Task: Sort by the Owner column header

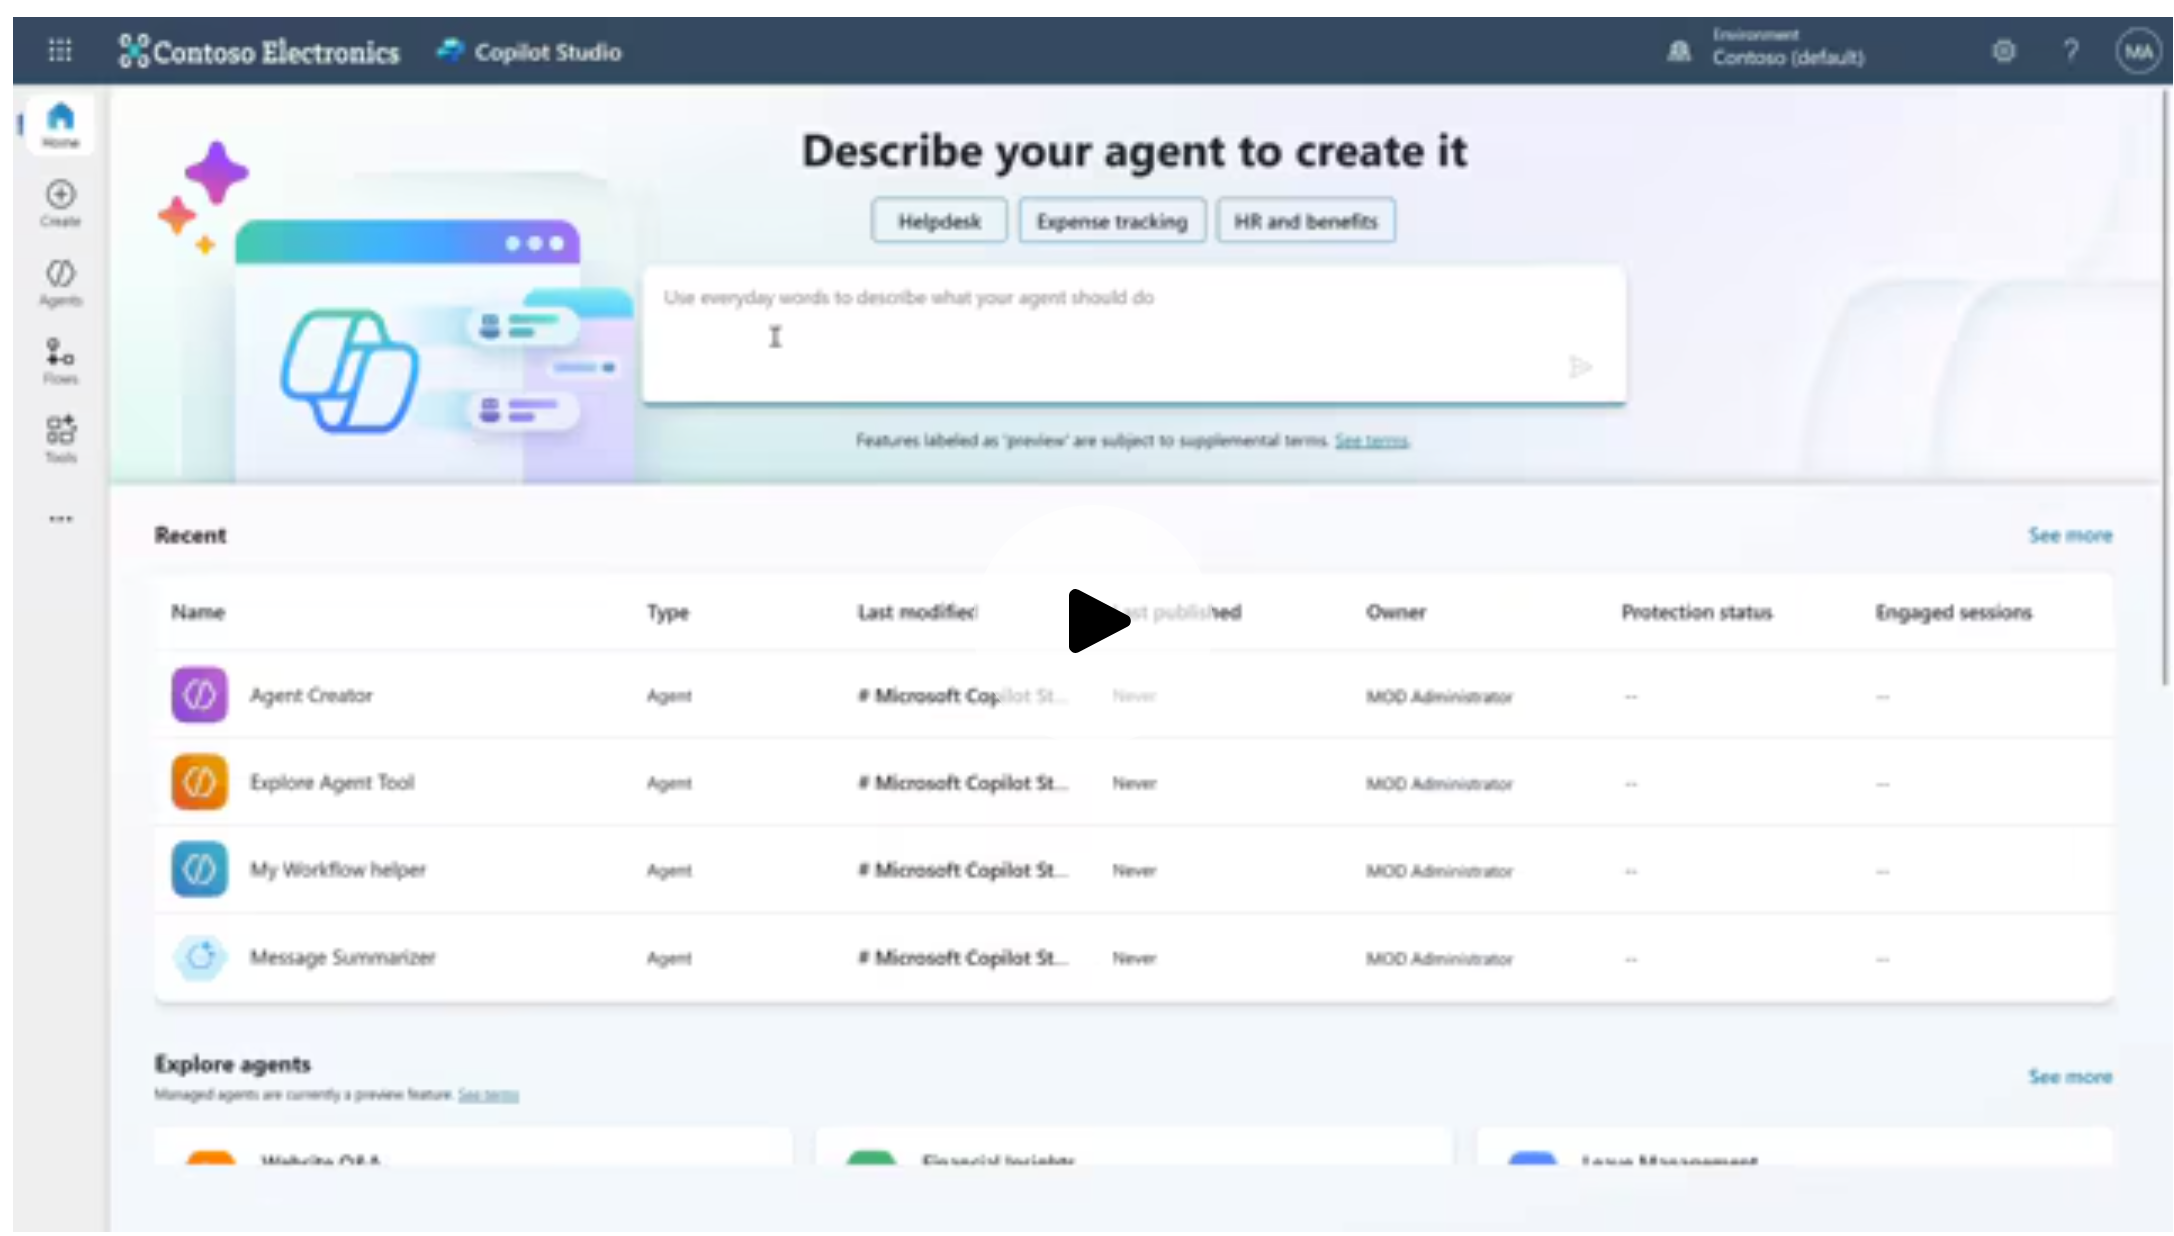Action: (x=1396, y=612)
